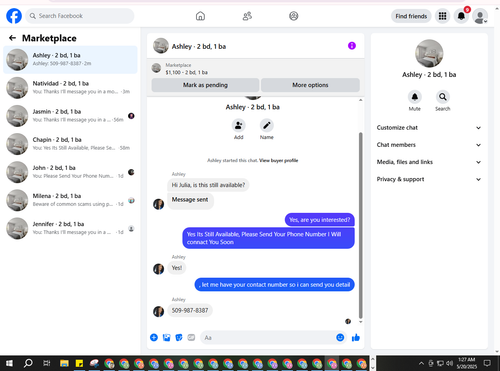Open John 2 bd conversation
This screenshot has height=371, width=500.
(x=70, y=172)
